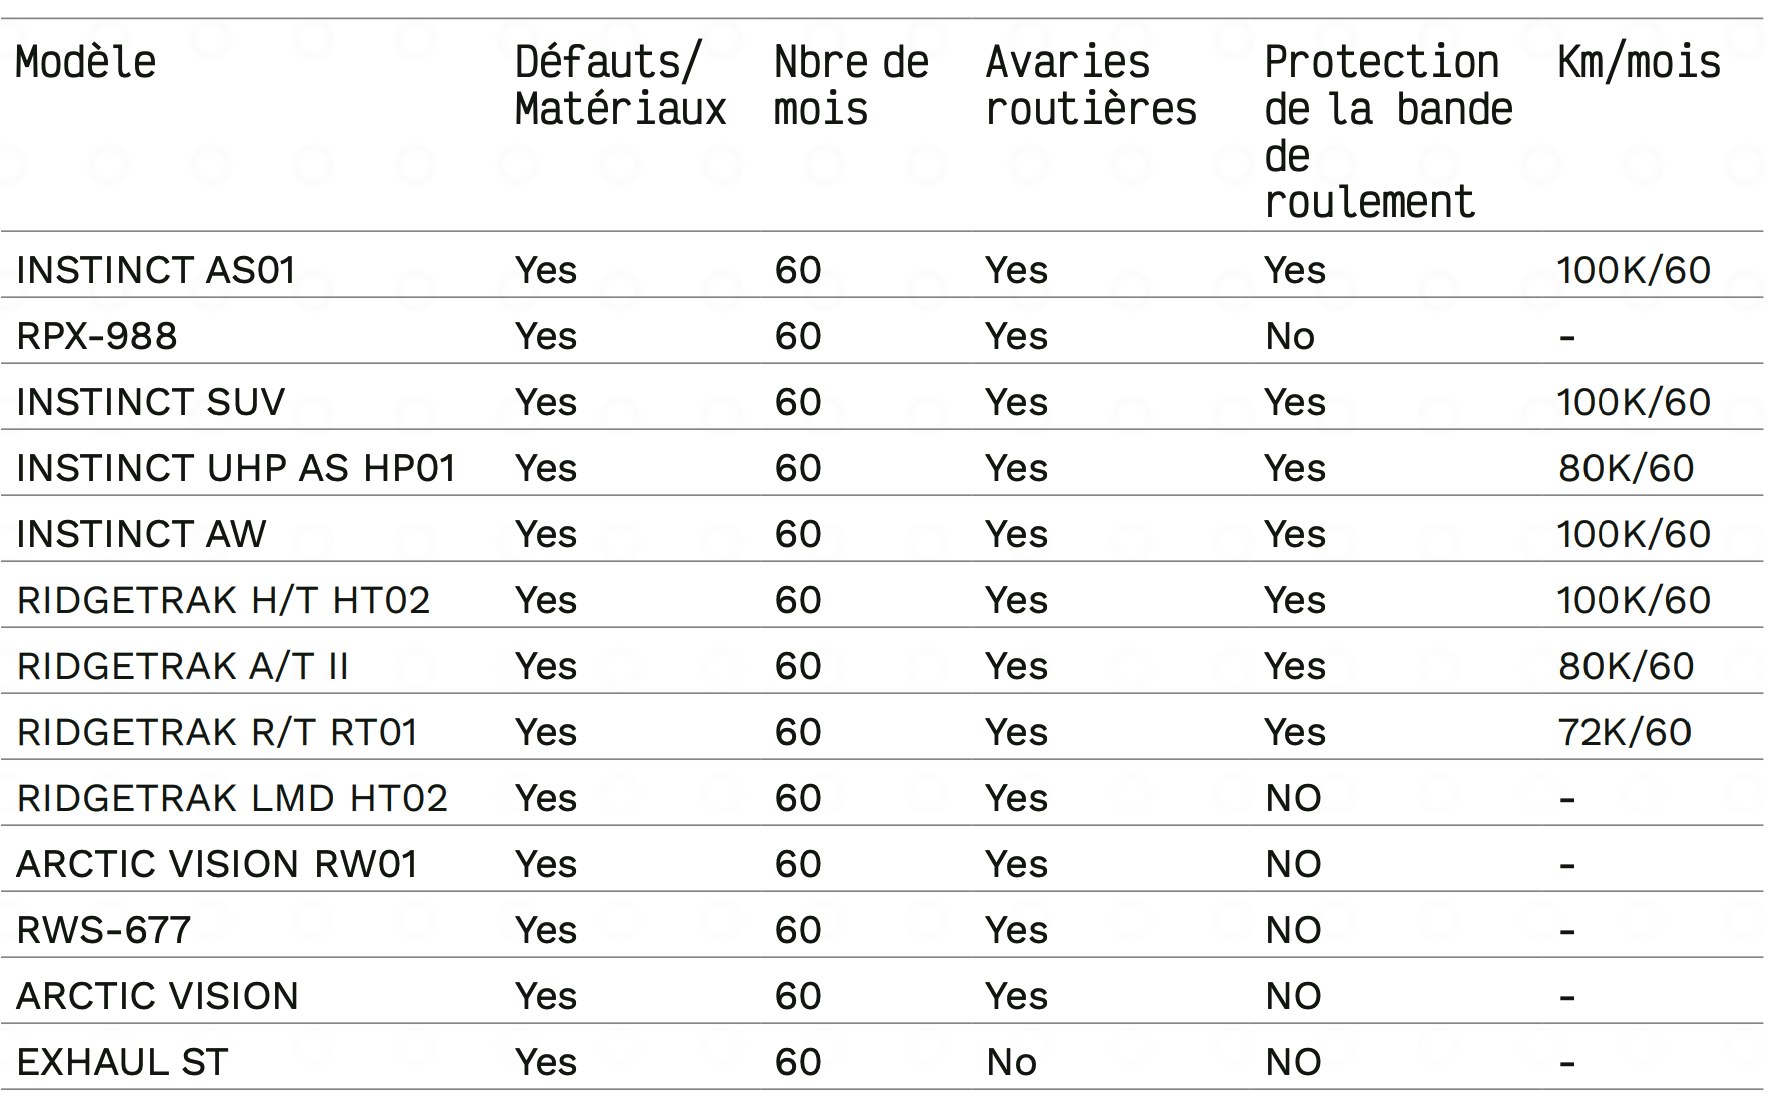This screenshot has width=1780, height=1108.
Task: Select the RIDGETRAK R/T RT01 model name
Action: 218,732
